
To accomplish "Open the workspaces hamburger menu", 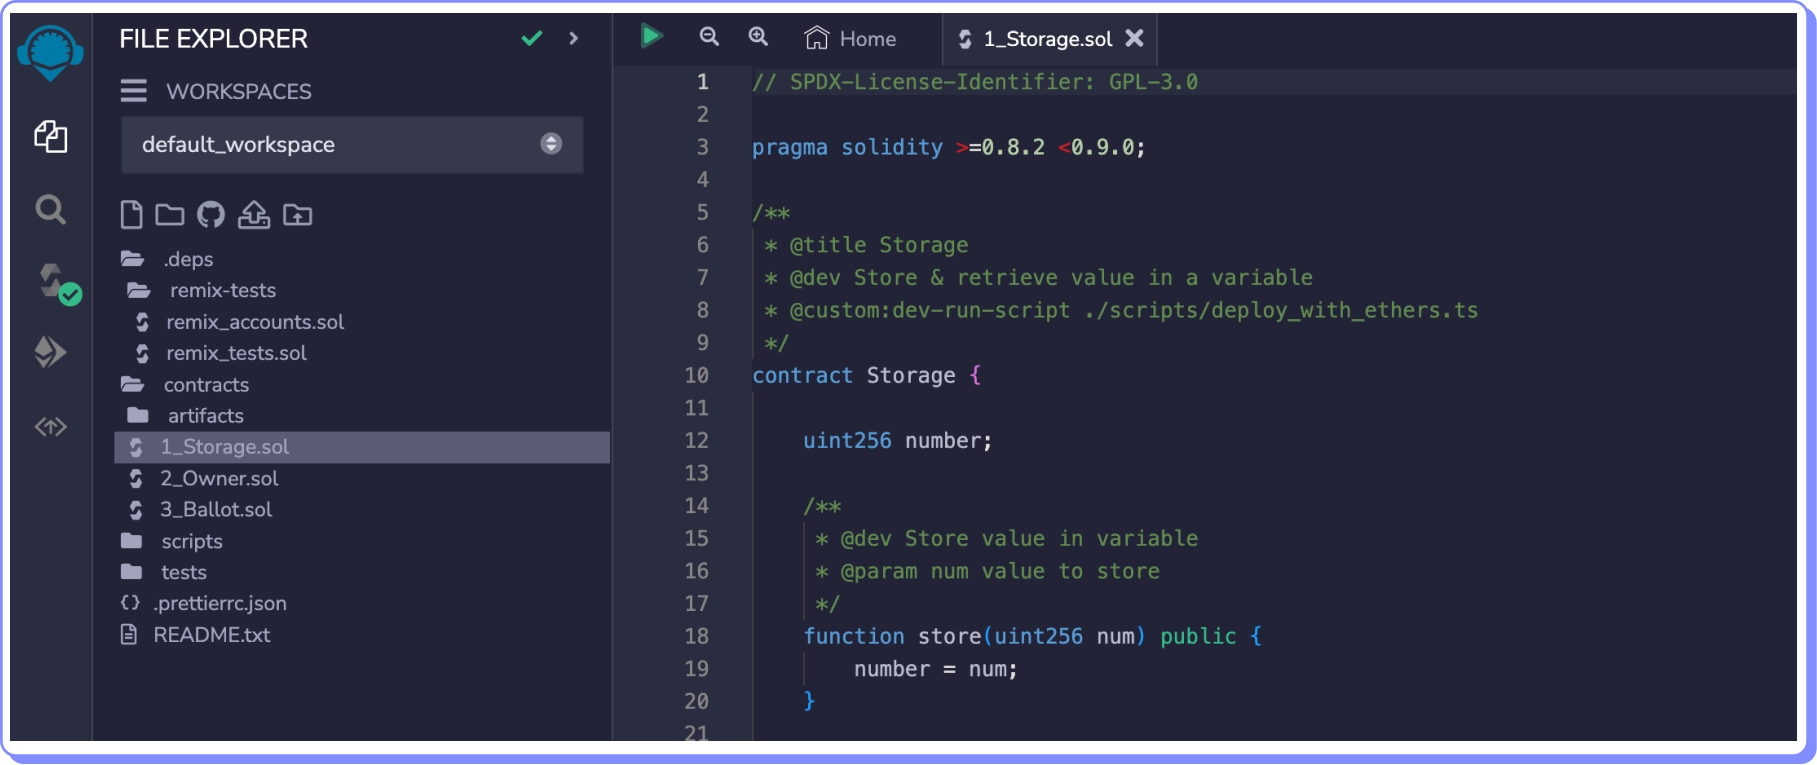I will tap(133, 91).
